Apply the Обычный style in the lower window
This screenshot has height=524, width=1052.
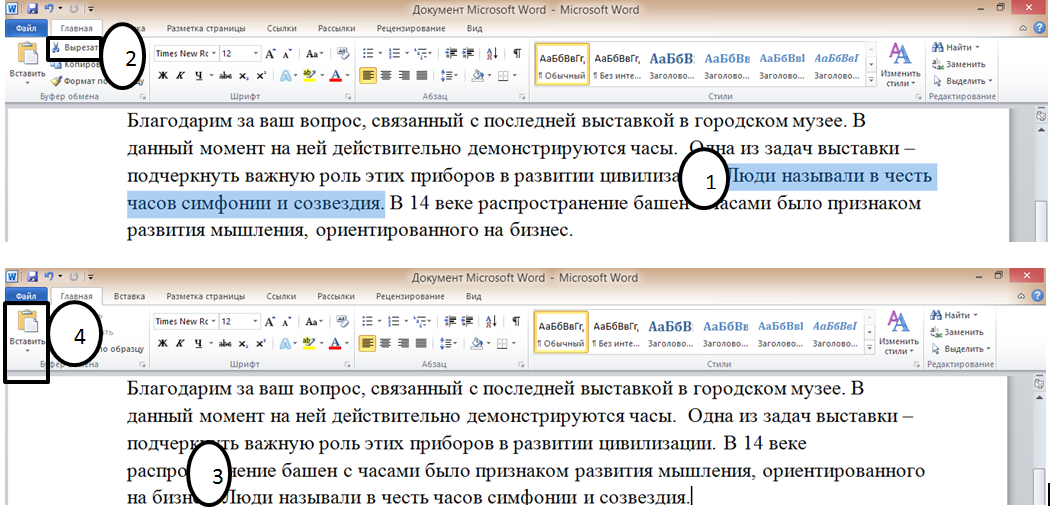562,331
